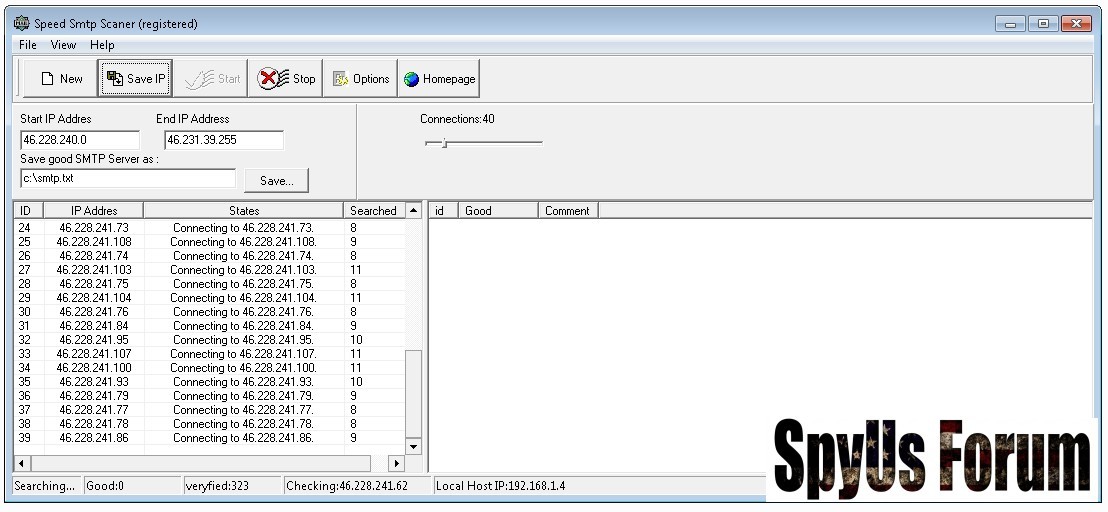
Task: Adjust the Connections slider handle
Action: click(443, 143)
